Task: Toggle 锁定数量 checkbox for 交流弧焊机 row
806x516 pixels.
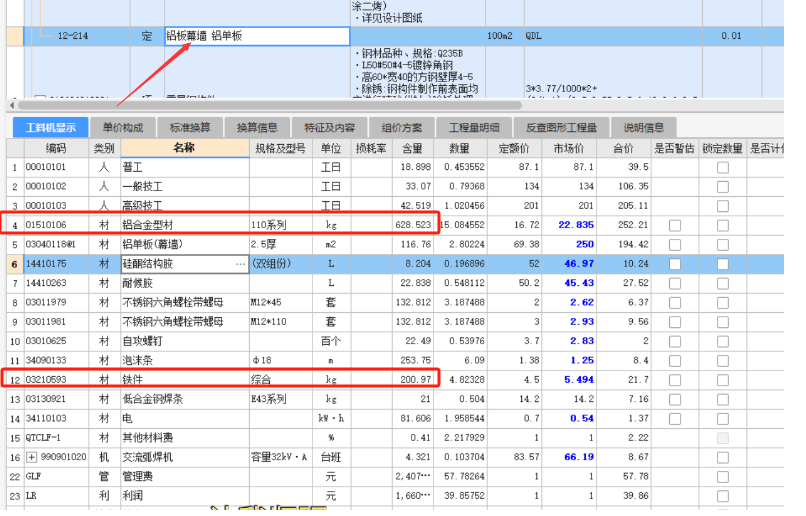Action: click(723, 457)
